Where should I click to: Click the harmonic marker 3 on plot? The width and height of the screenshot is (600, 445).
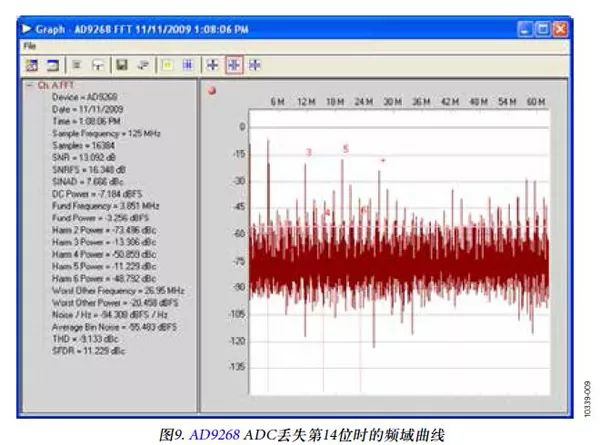[x=309, y=152]
